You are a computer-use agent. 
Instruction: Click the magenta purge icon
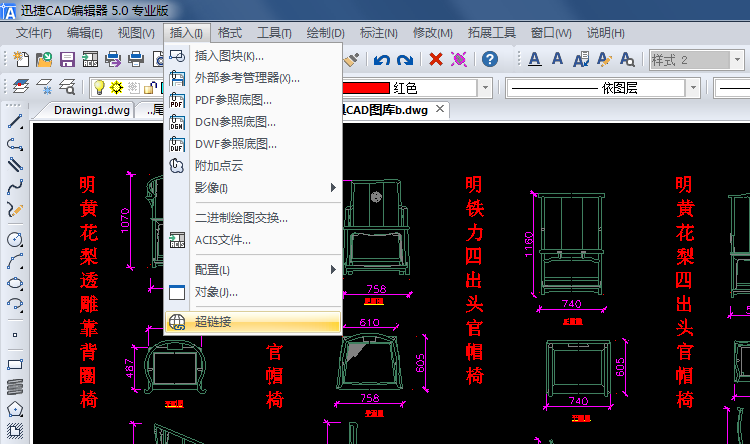pyautogui.click(x=459, y=59)
